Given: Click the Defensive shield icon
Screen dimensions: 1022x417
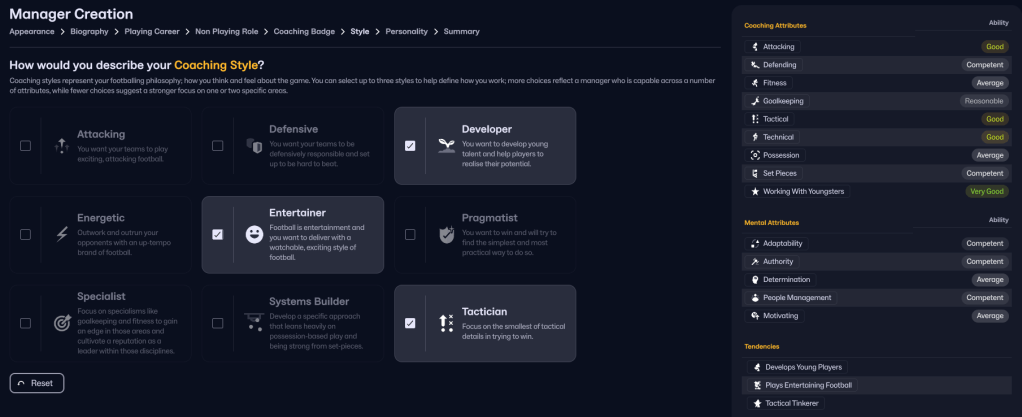Looking at the screenshot, I should 253,145.
